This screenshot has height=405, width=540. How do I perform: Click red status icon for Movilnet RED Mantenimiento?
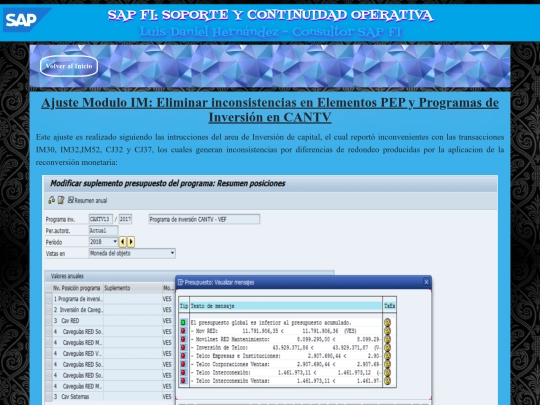[x=183, y=339]
